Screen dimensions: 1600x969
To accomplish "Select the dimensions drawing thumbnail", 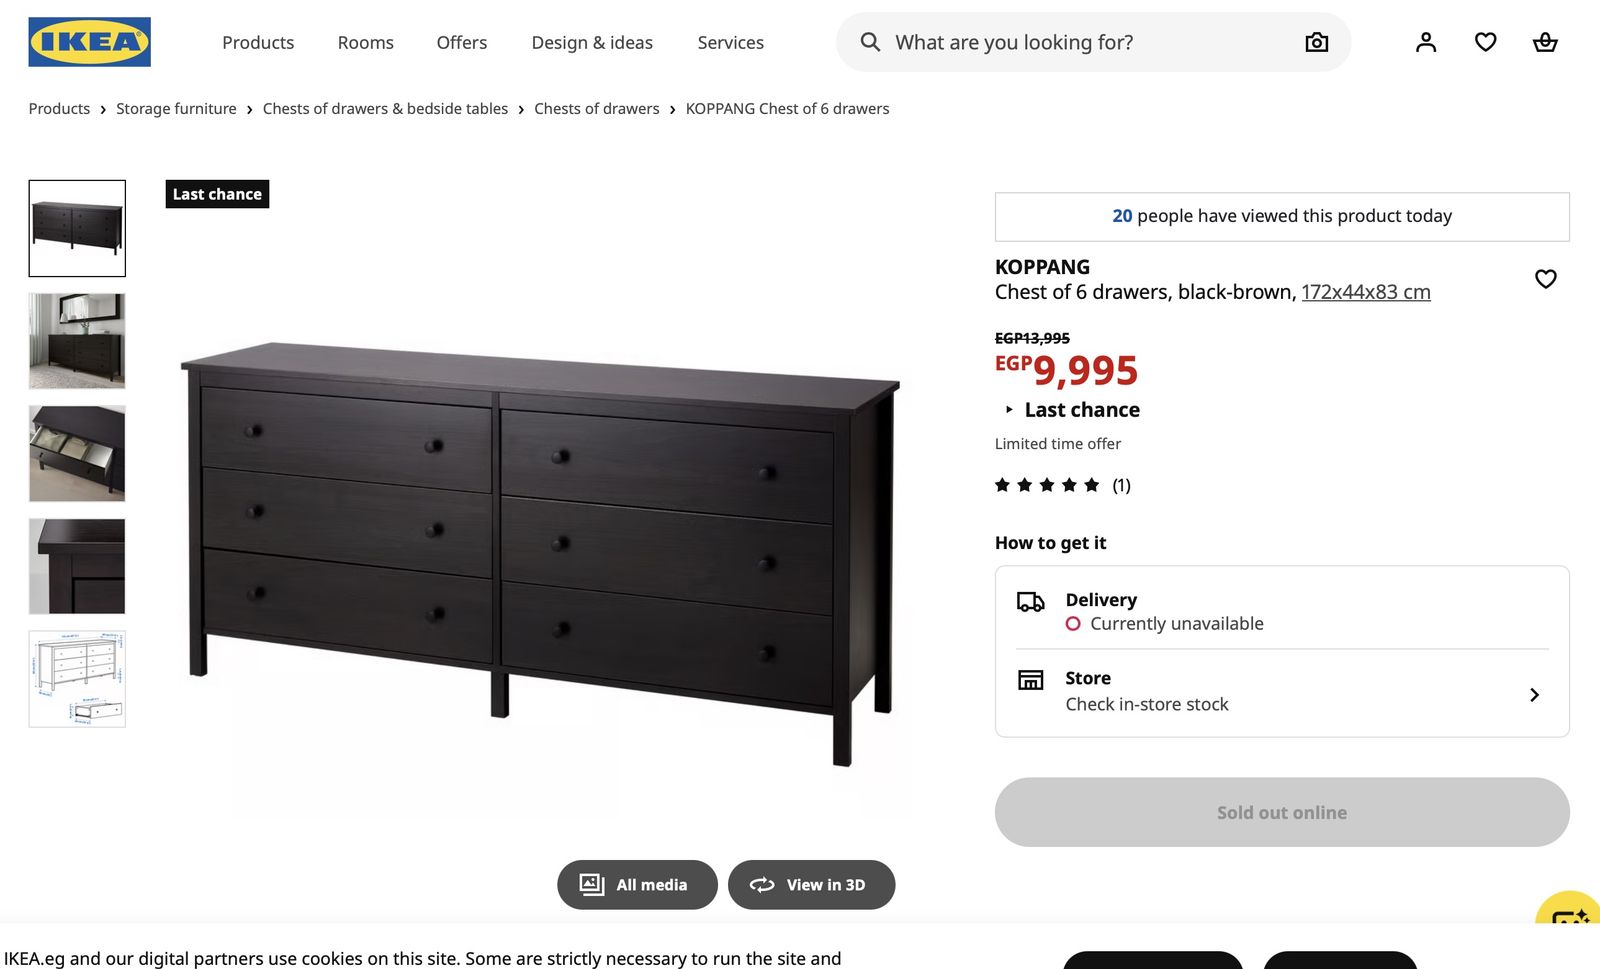I will (x=77, y=679).
